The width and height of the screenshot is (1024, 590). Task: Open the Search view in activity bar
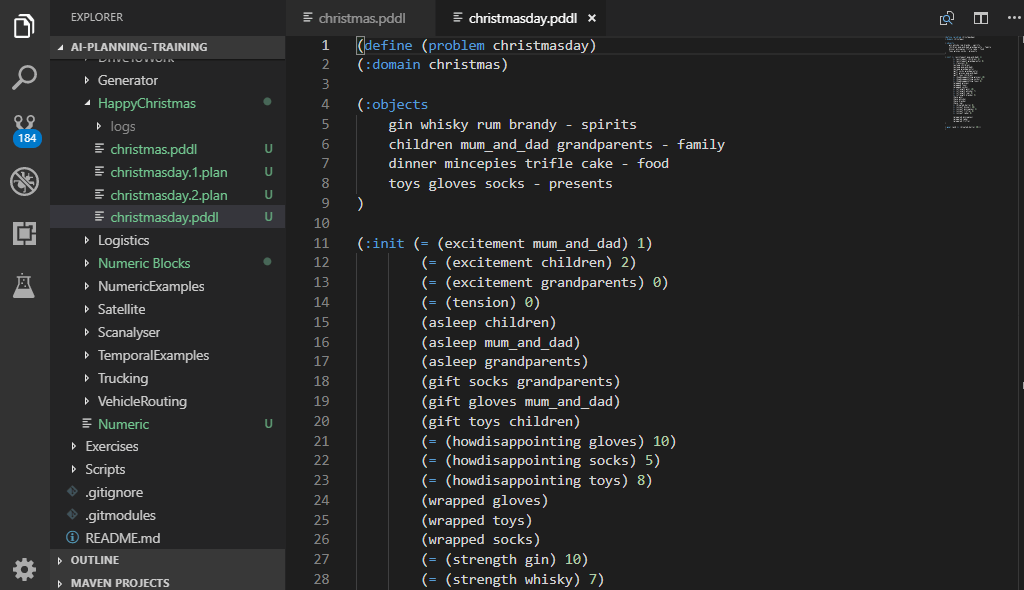(24, 77)
